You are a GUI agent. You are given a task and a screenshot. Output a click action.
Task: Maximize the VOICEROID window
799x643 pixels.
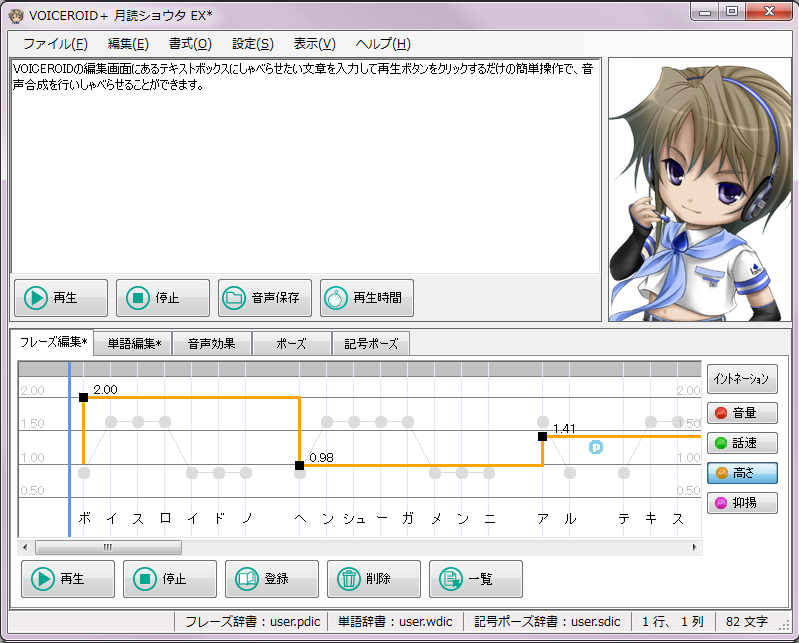click(732, 12)
